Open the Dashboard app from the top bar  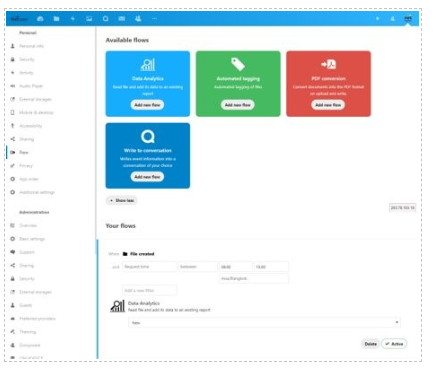40,19
